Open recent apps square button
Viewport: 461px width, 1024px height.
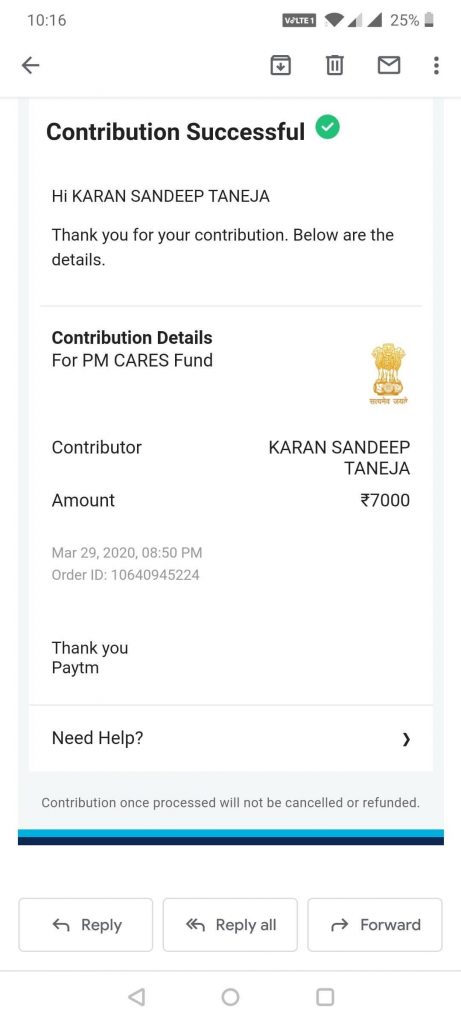click(325, 997)
